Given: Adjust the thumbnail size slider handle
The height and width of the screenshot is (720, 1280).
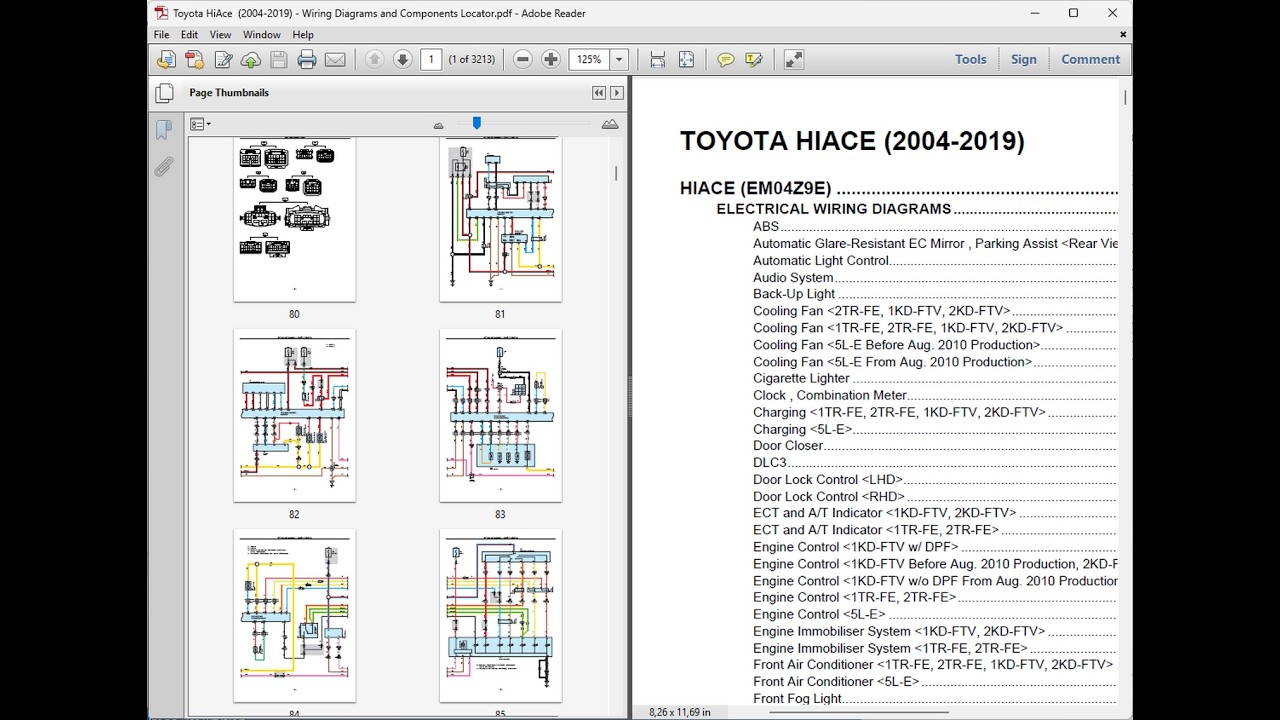Looking at the screenshot, I should pyautogui.click(x=477, y=123).
